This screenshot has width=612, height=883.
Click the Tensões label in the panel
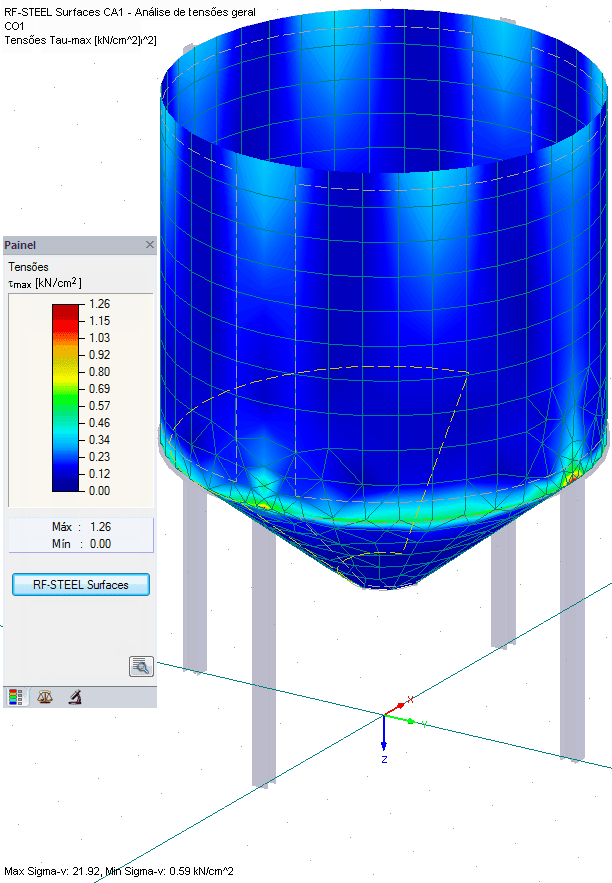click(x=28, y=267)
